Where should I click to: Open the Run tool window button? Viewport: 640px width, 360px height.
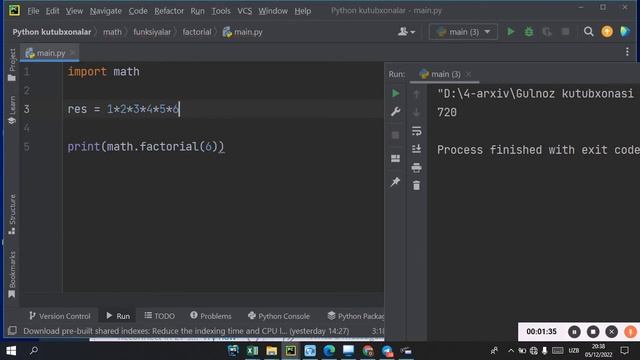[x=118, y=316]
